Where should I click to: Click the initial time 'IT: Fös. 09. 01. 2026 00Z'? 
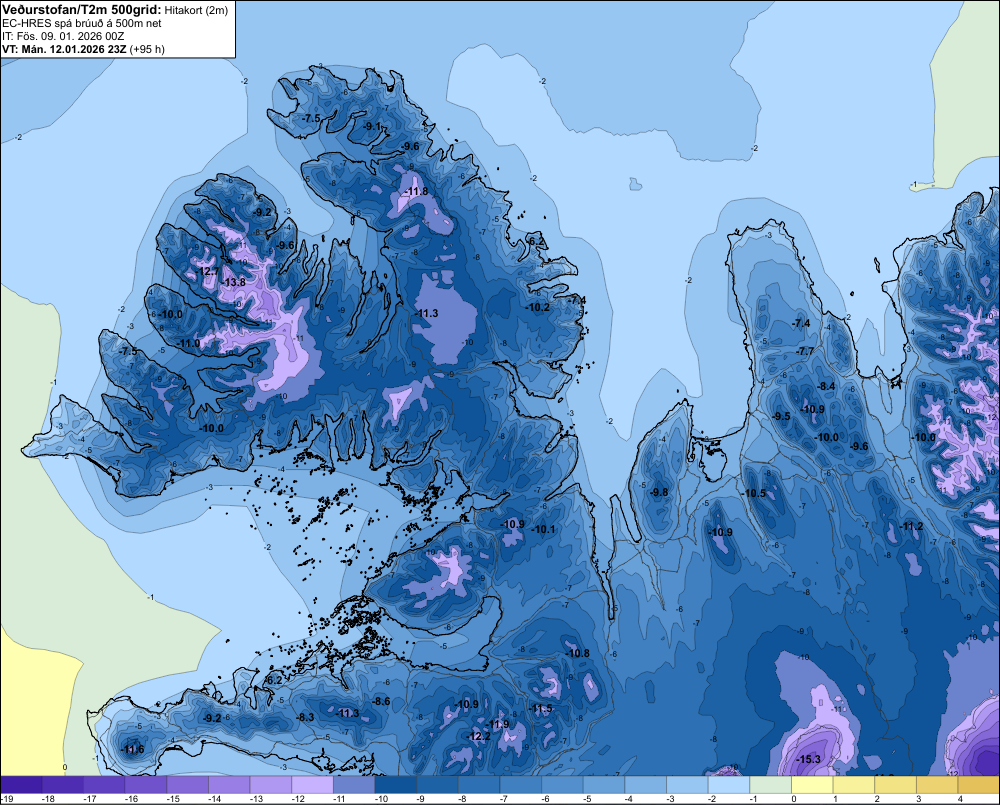point(63,36)
